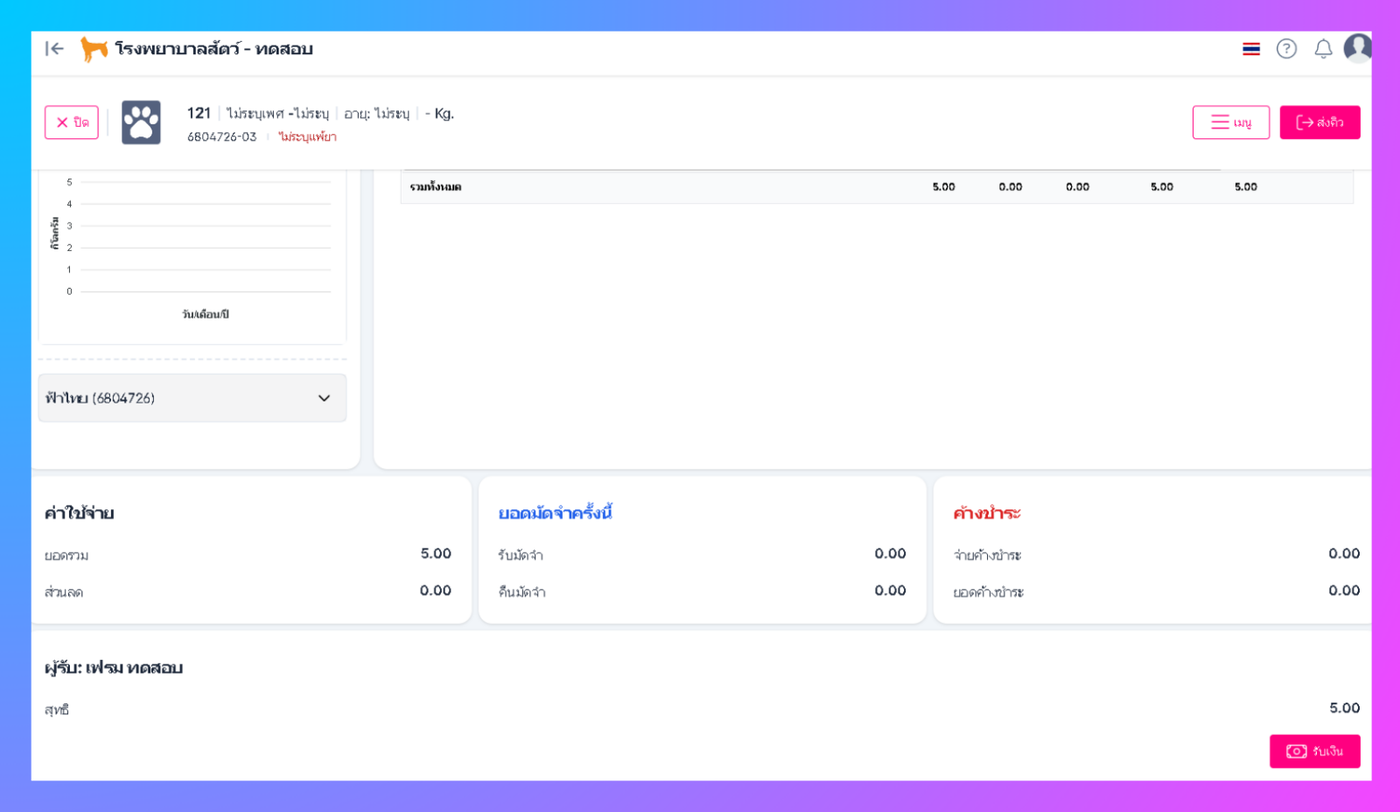Open the user profile avatar
Viewport: 1400px width, 812px height.
(x=1358, y=47)
